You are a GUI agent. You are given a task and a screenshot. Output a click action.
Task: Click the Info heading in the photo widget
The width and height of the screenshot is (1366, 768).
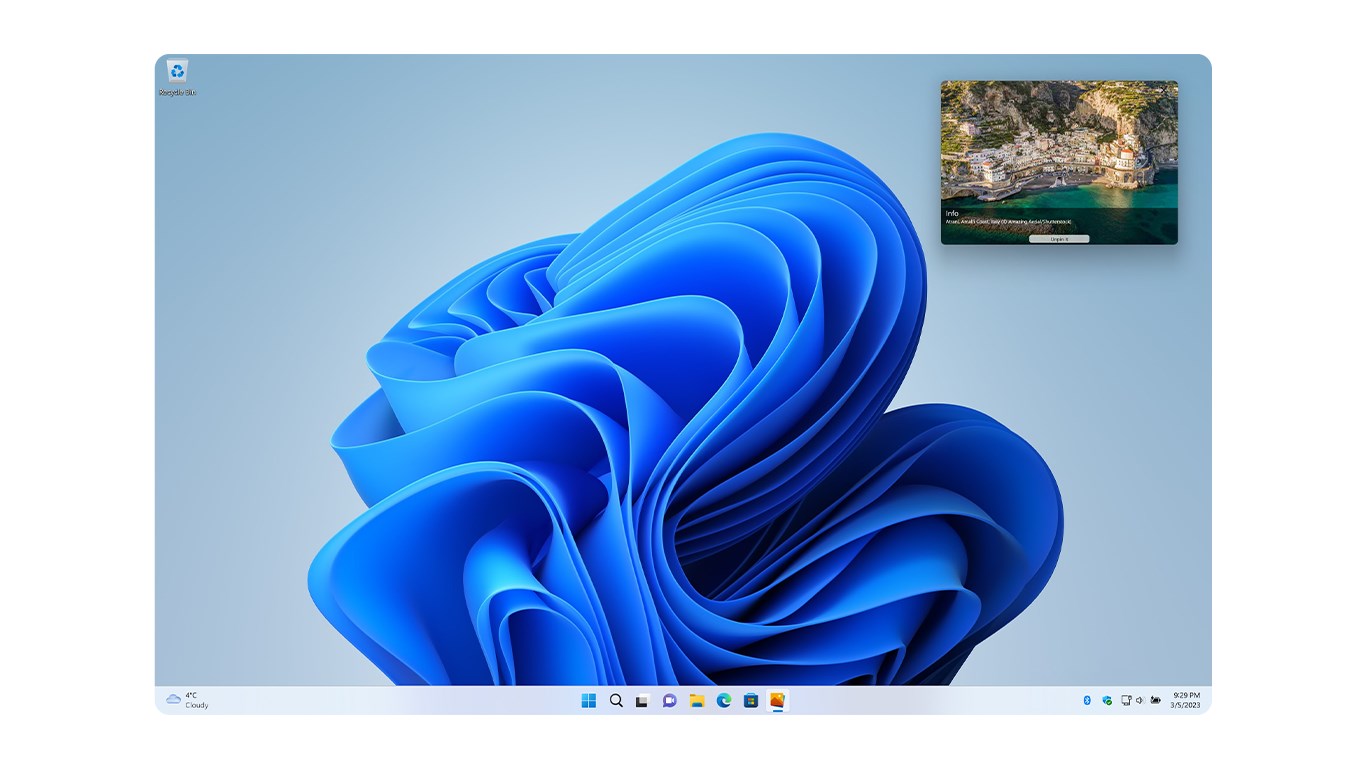click(x=952, y=213)
